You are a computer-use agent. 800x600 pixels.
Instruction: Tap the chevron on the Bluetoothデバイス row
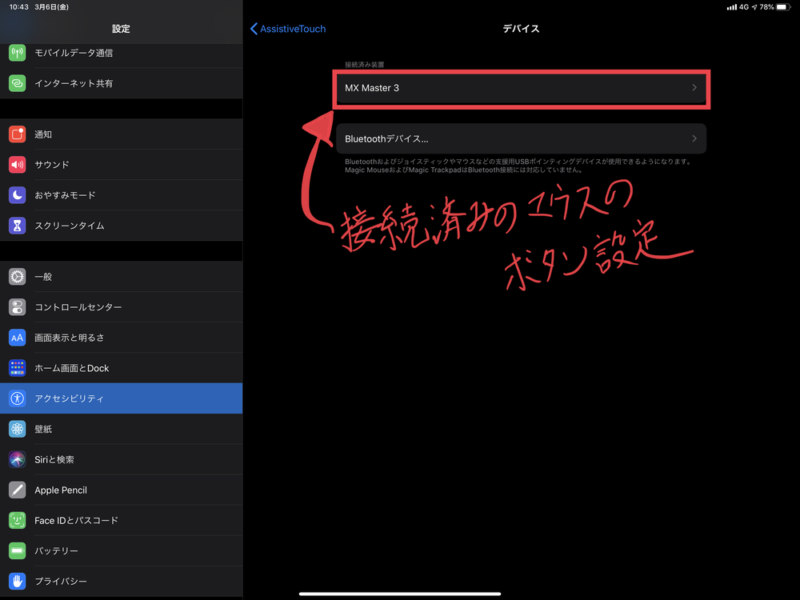[694, 139]
